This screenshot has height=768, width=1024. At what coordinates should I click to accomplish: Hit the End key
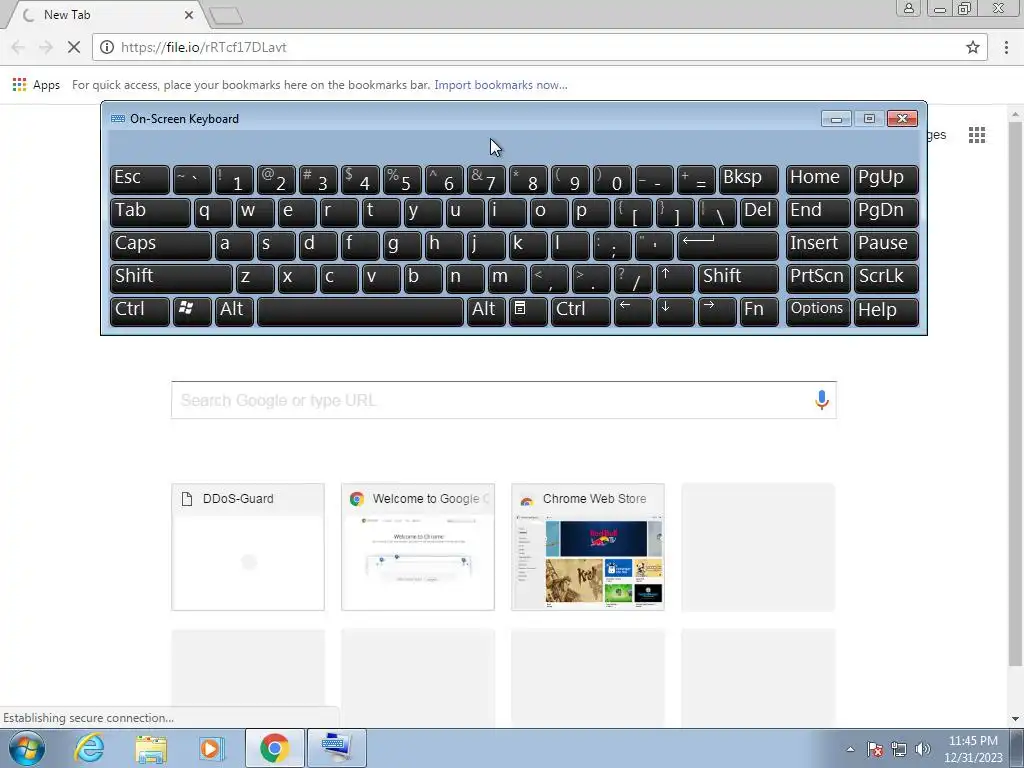click(x=818, y=212)
